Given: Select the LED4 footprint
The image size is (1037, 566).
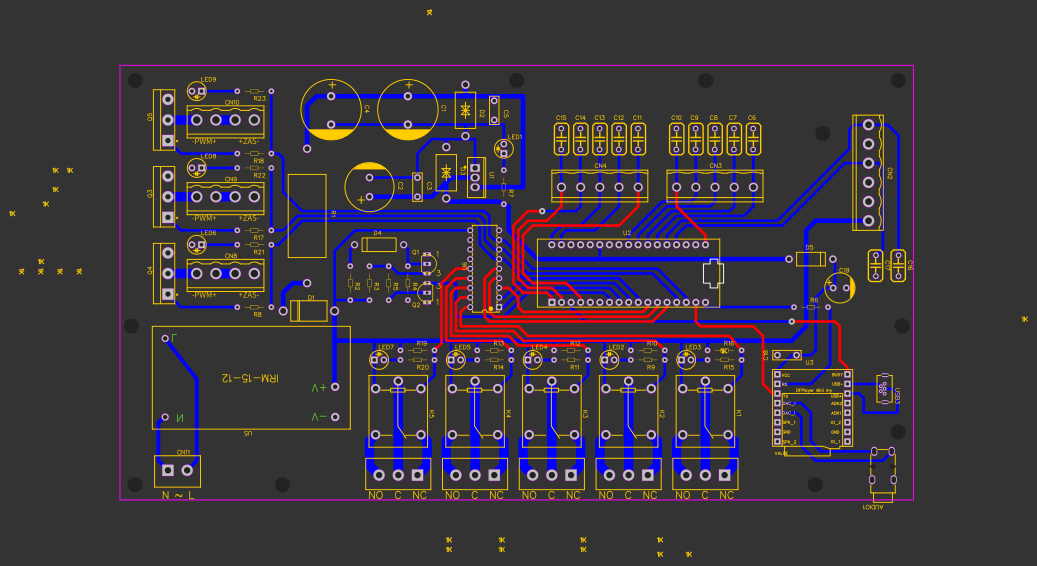Looking at the screenshot, I should (x=533, y=360).
